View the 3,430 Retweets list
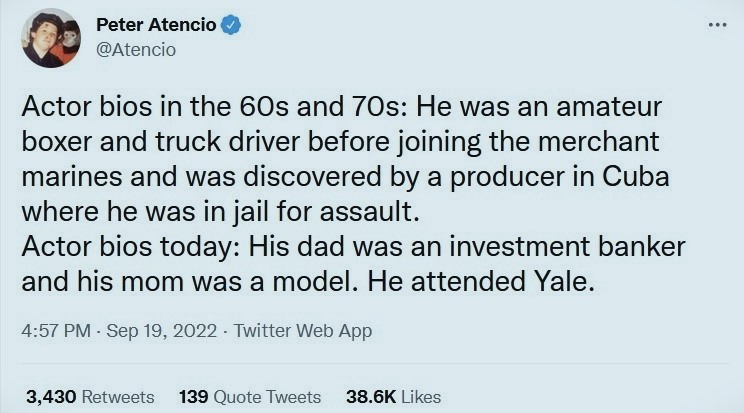Screen dimensions: 744x413 (x=90, y=397)
